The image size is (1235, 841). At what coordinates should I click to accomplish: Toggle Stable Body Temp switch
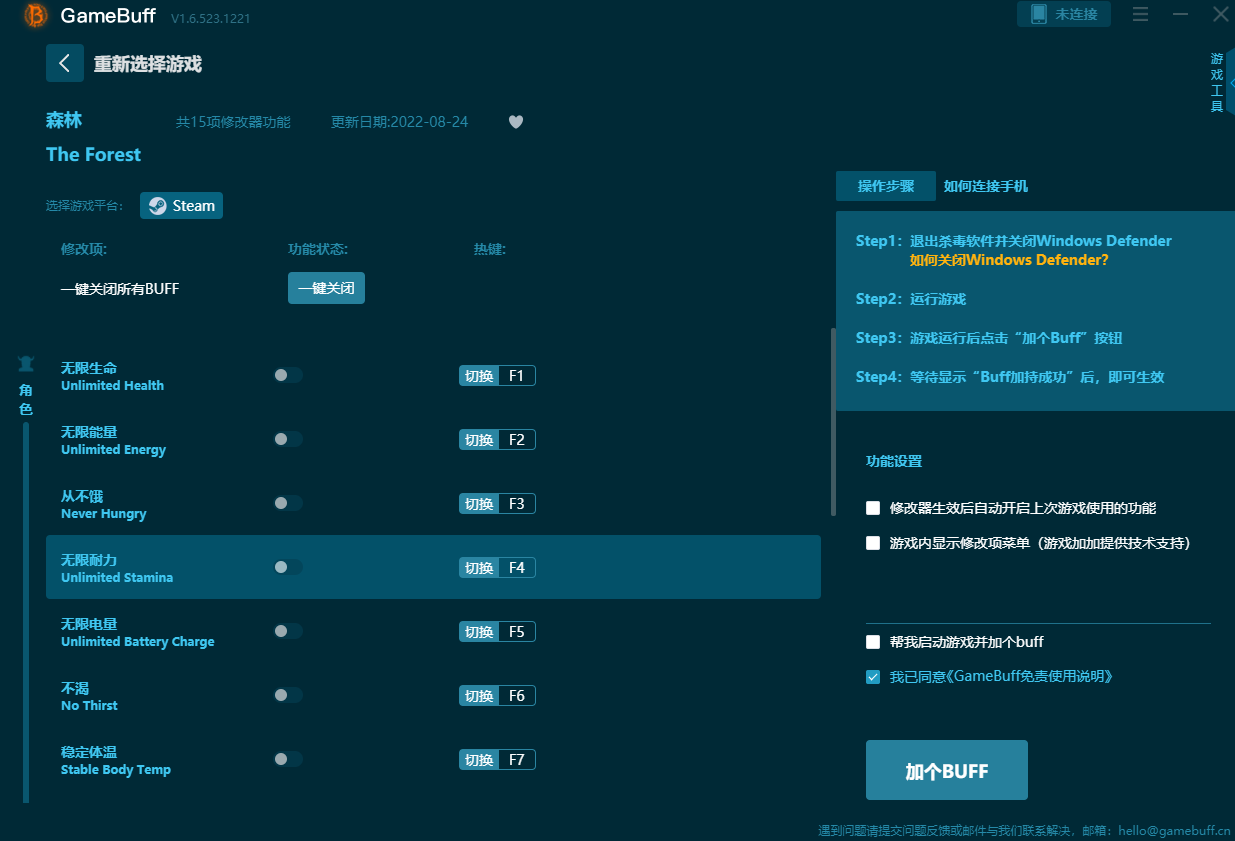tap(288, 759)
